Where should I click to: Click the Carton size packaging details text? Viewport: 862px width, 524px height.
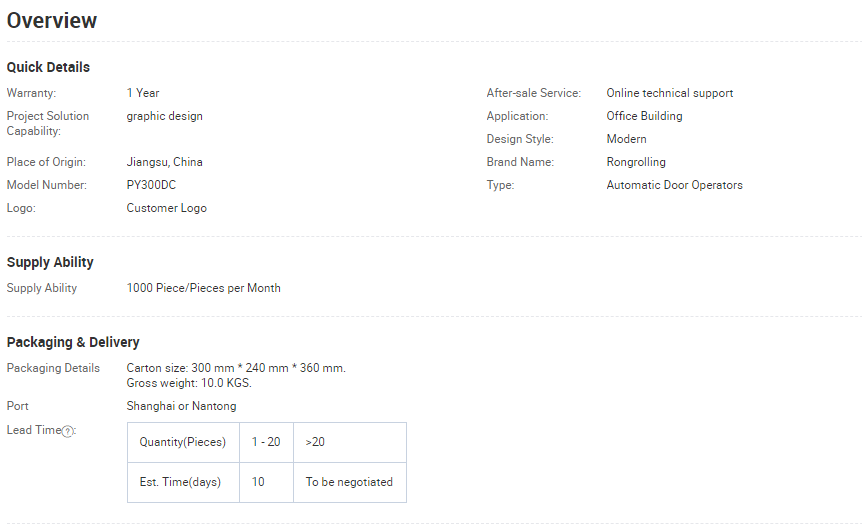(236, 376)
